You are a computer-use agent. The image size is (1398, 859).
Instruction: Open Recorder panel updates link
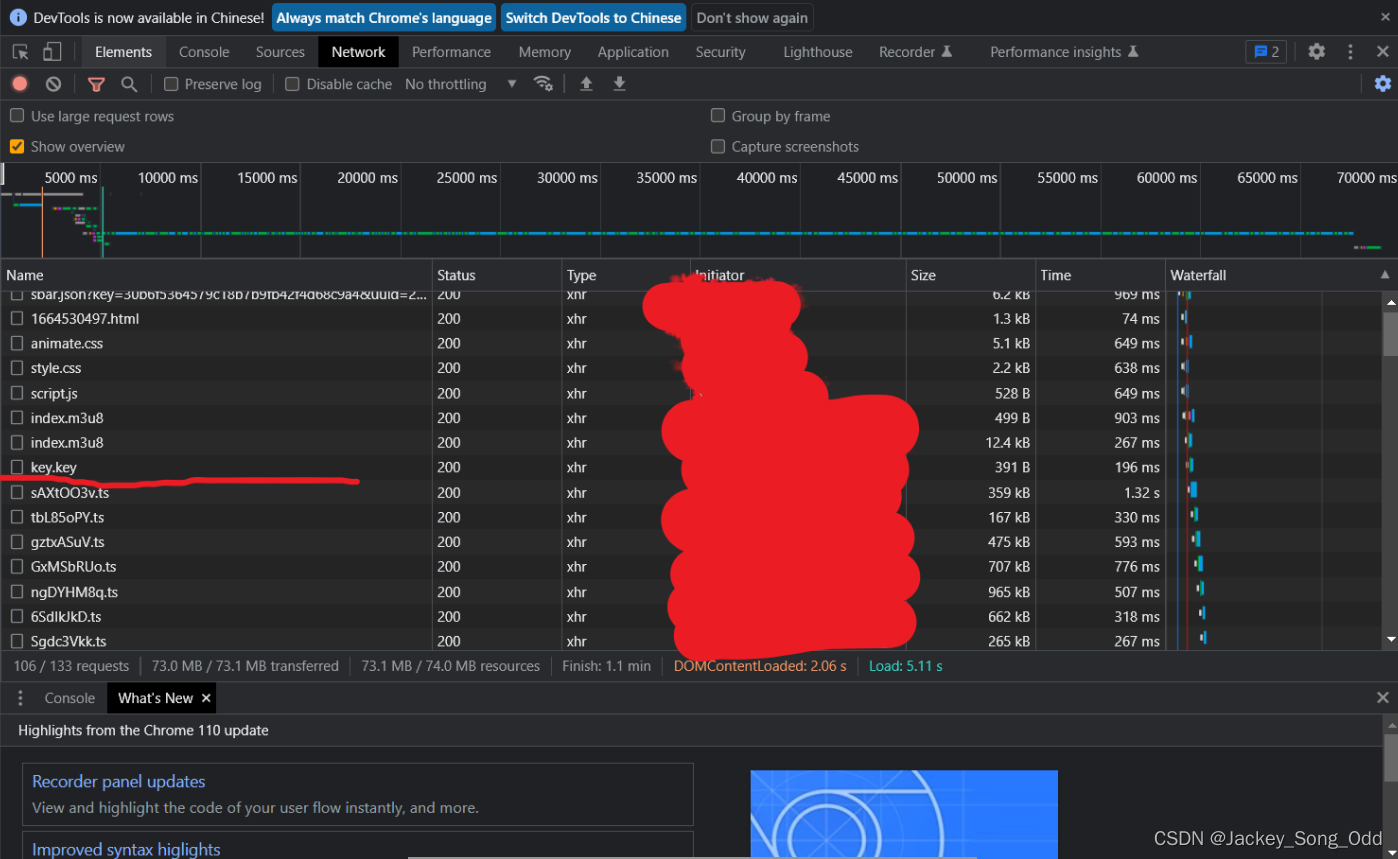click(118, 782)
